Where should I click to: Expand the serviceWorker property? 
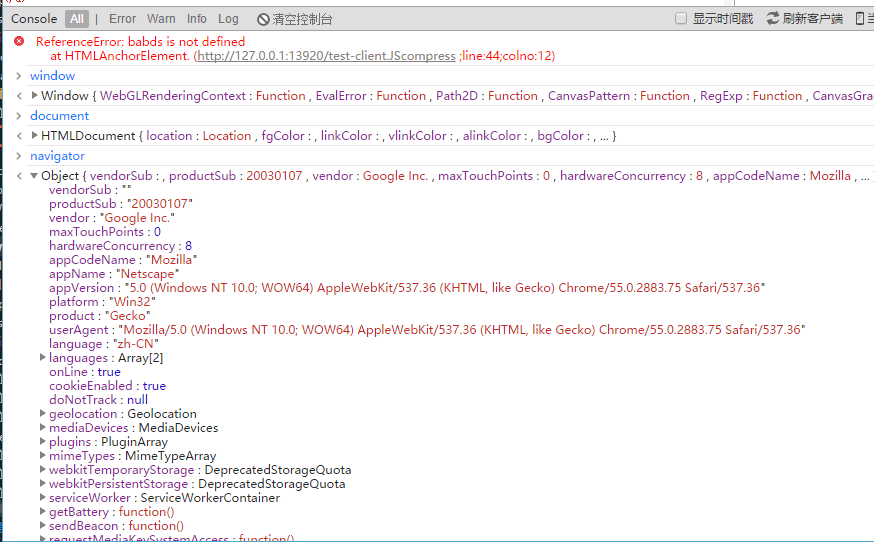42,497
